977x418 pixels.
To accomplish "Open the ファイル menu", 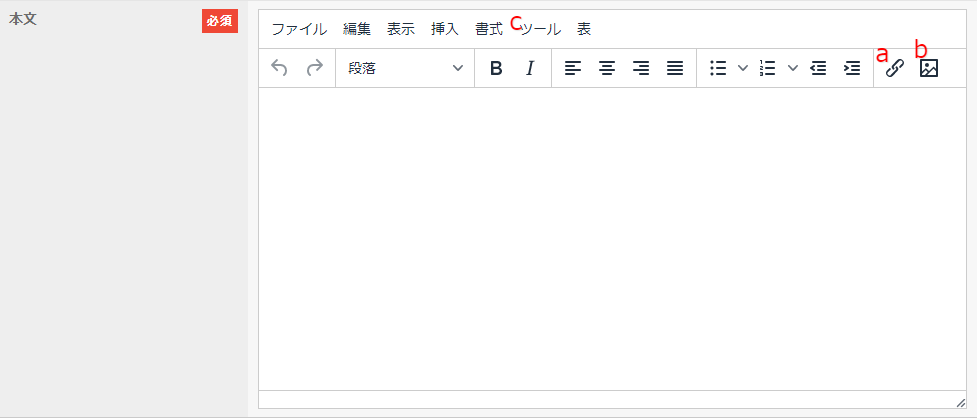I will 299,29.
